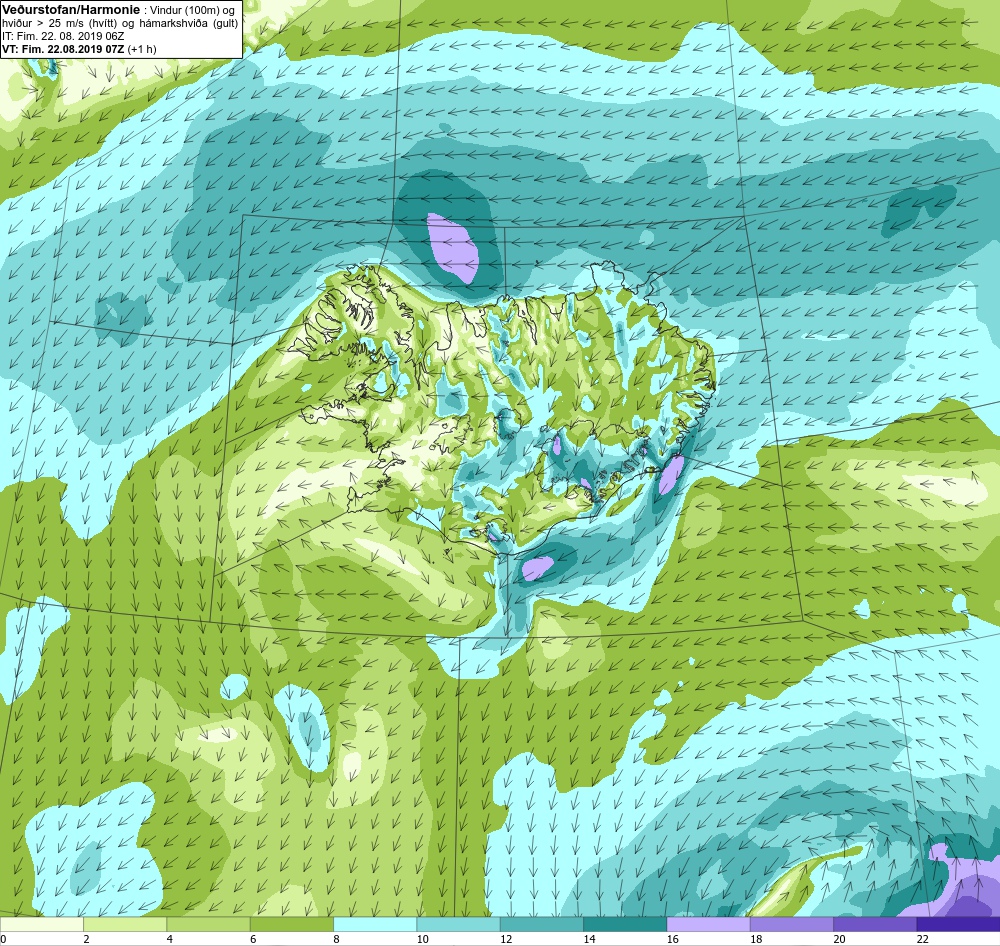This screenshot has width=1000, height=946.
Task: Click the 'VT: Fim. 22.08.2019 07Z' valid time
Action: 63,49
